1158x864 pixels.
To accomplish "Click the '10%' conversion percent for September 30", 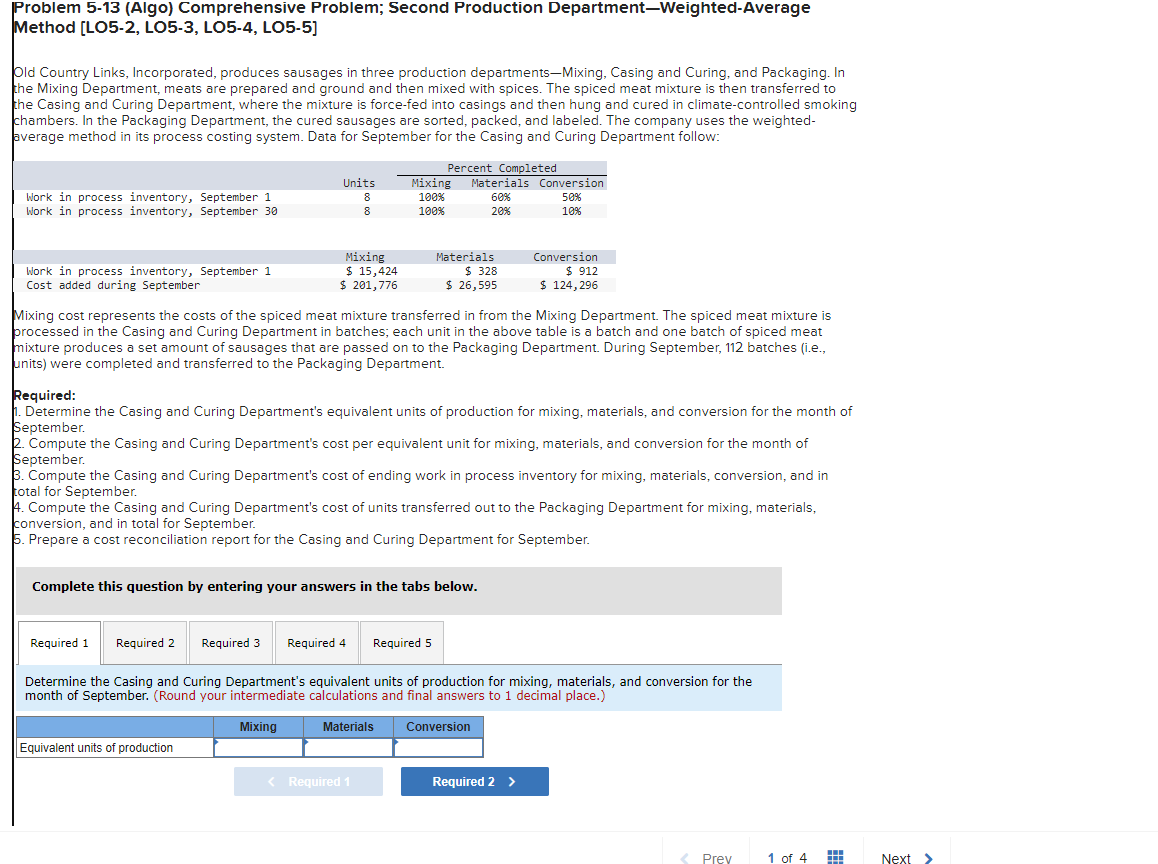I will pos(572,211).
